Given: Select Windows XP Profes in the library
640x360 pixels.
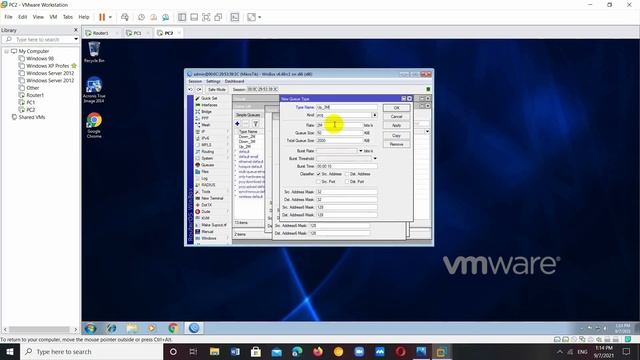Looking at the screenshot, I should 48,66.
